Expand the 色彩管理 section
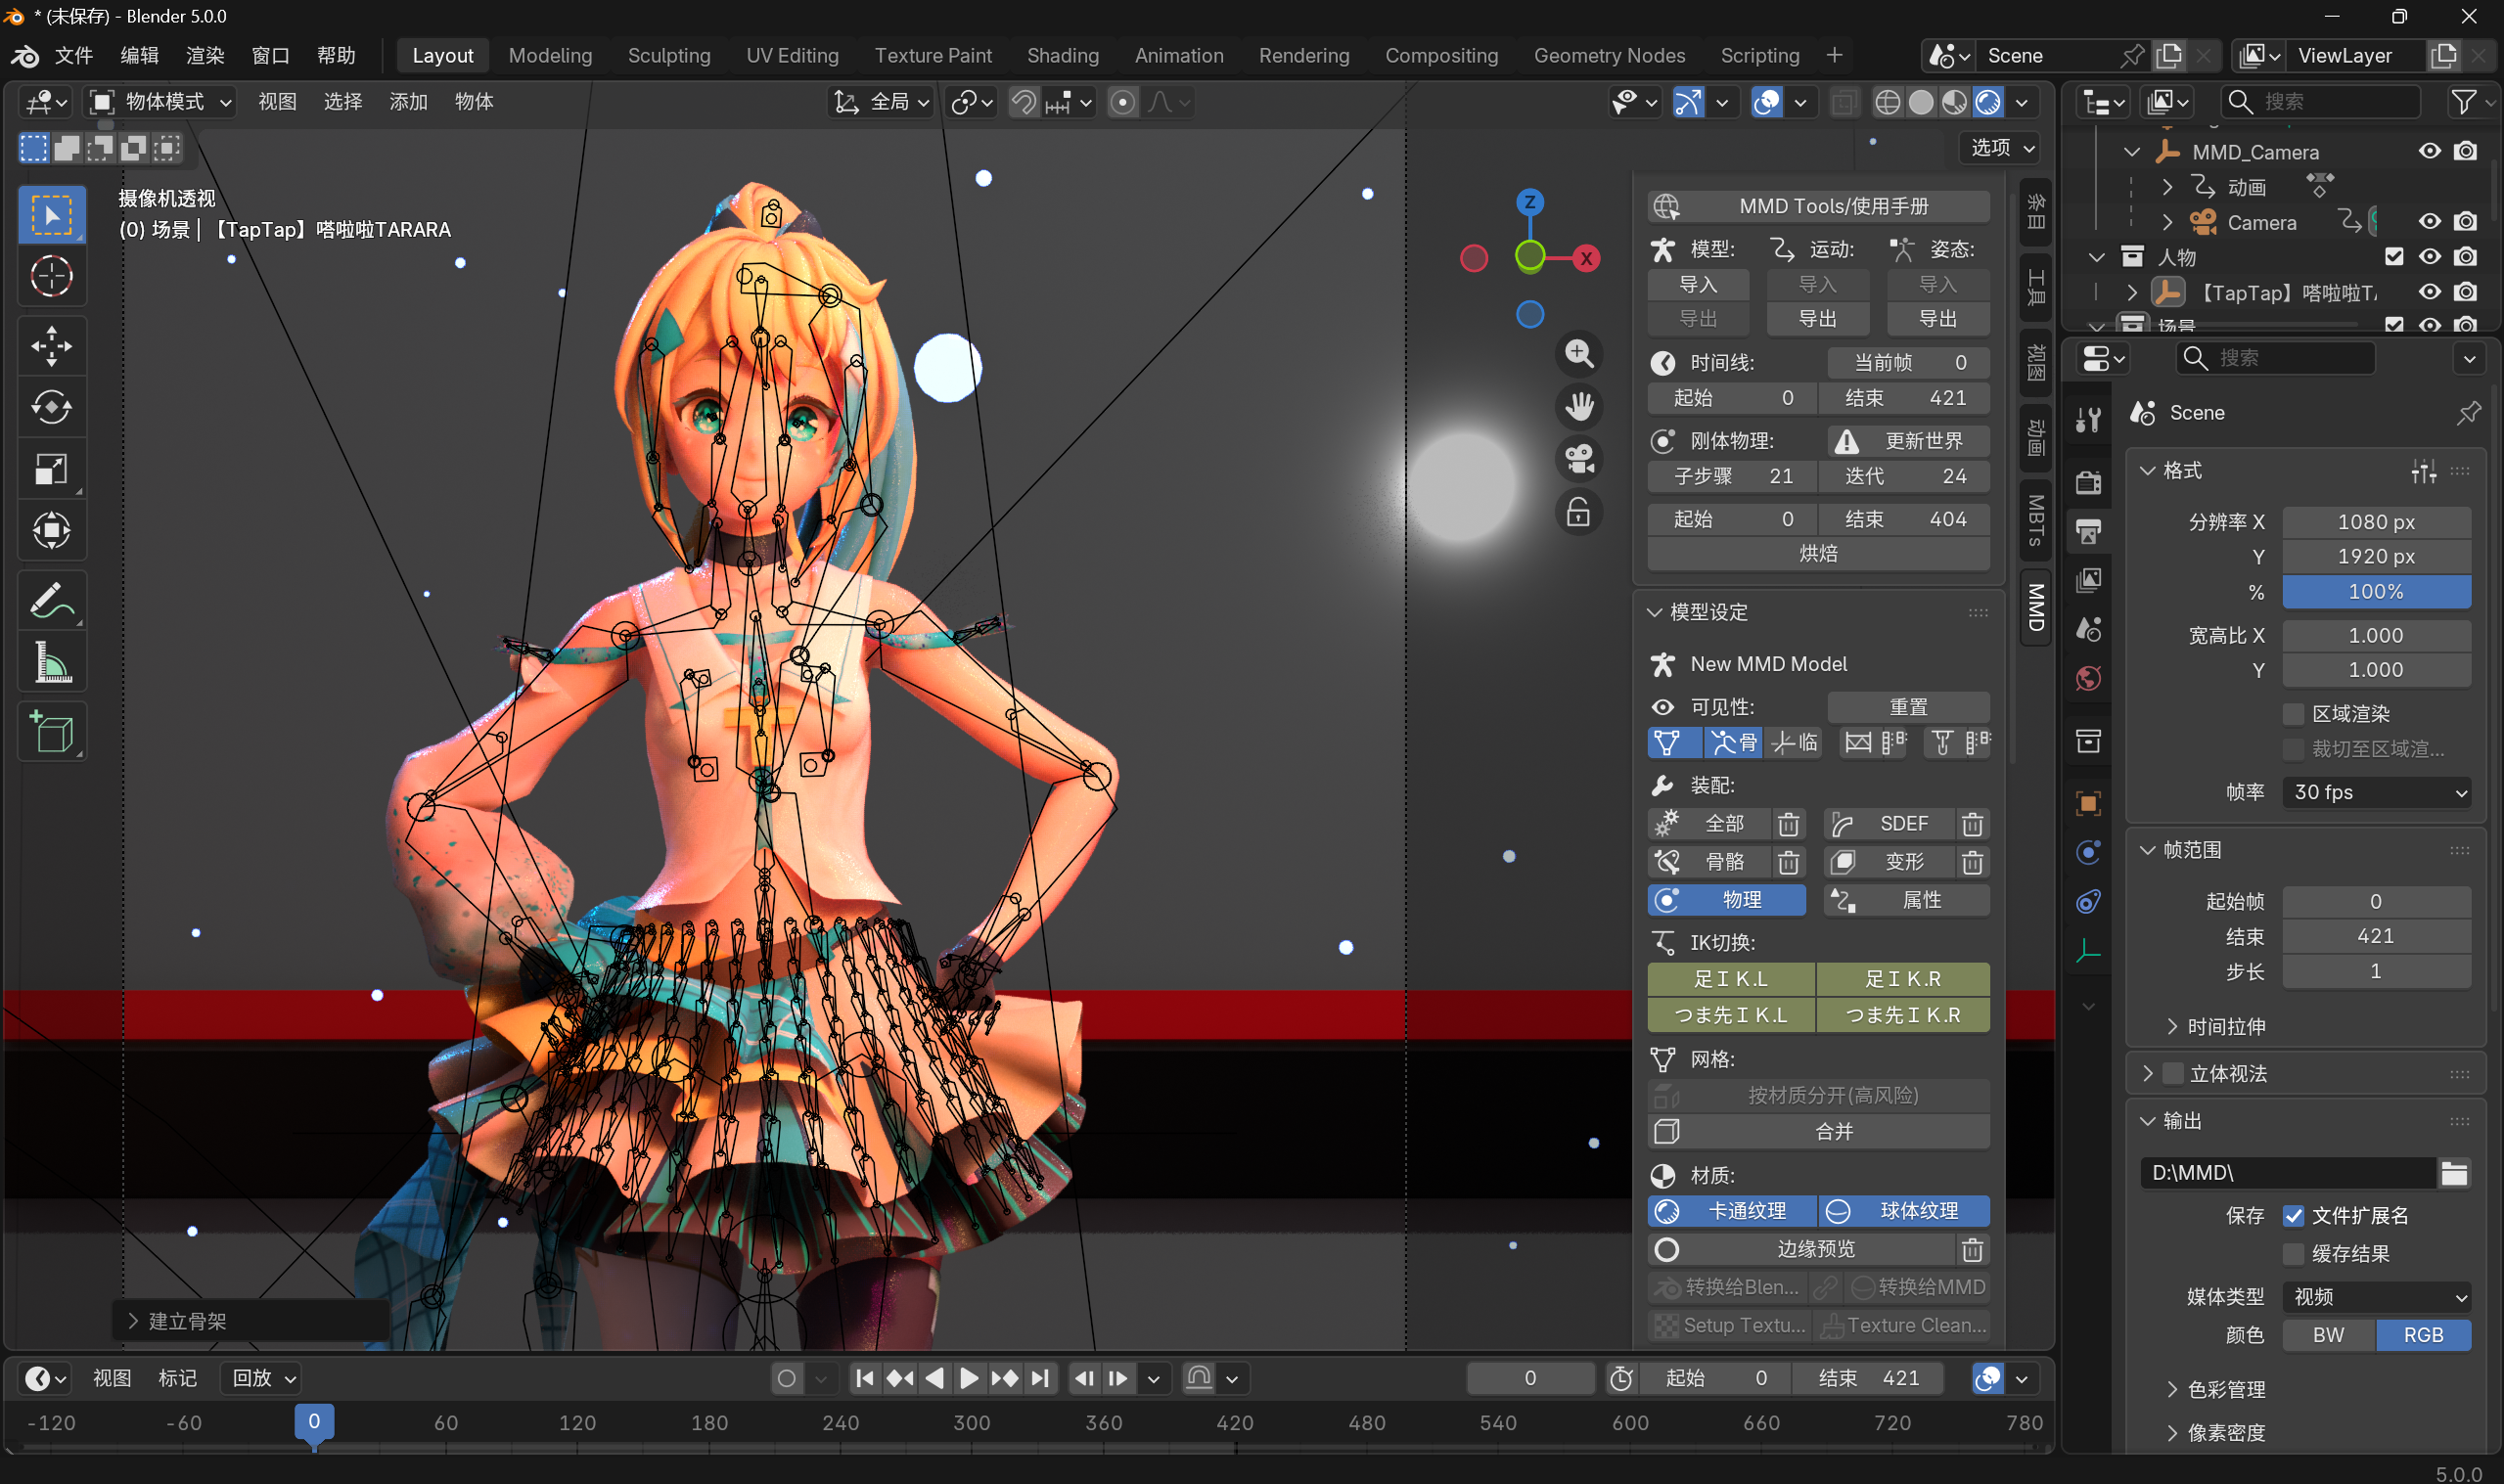The image size is (2504, 1484). click(2226, 1389)
